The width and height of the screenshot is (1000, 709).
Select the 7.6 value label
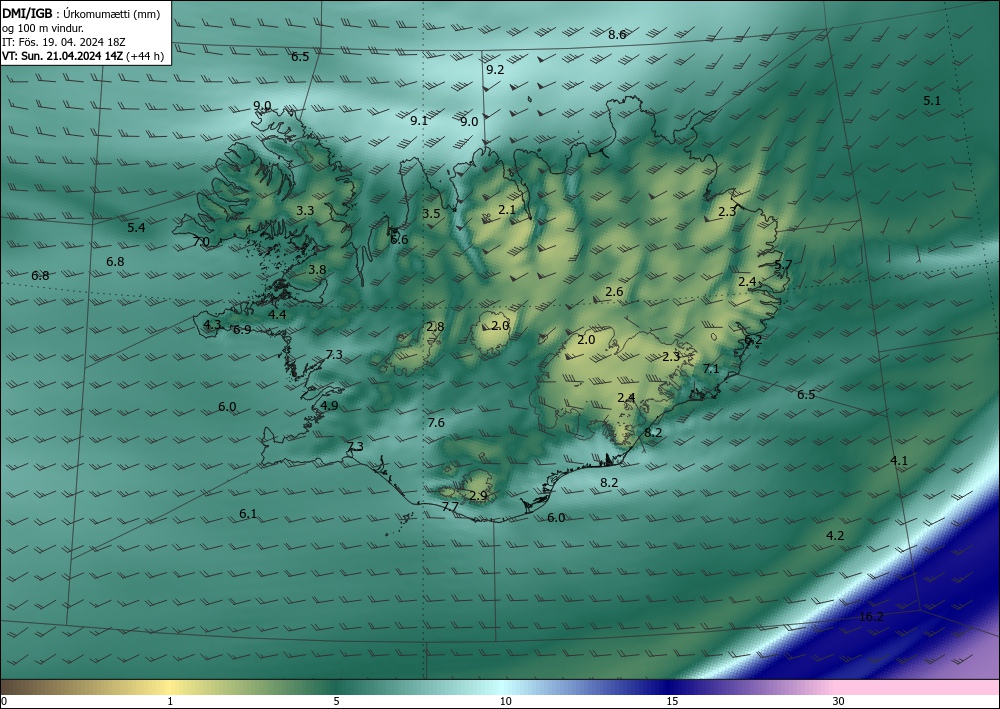[436, 423]
